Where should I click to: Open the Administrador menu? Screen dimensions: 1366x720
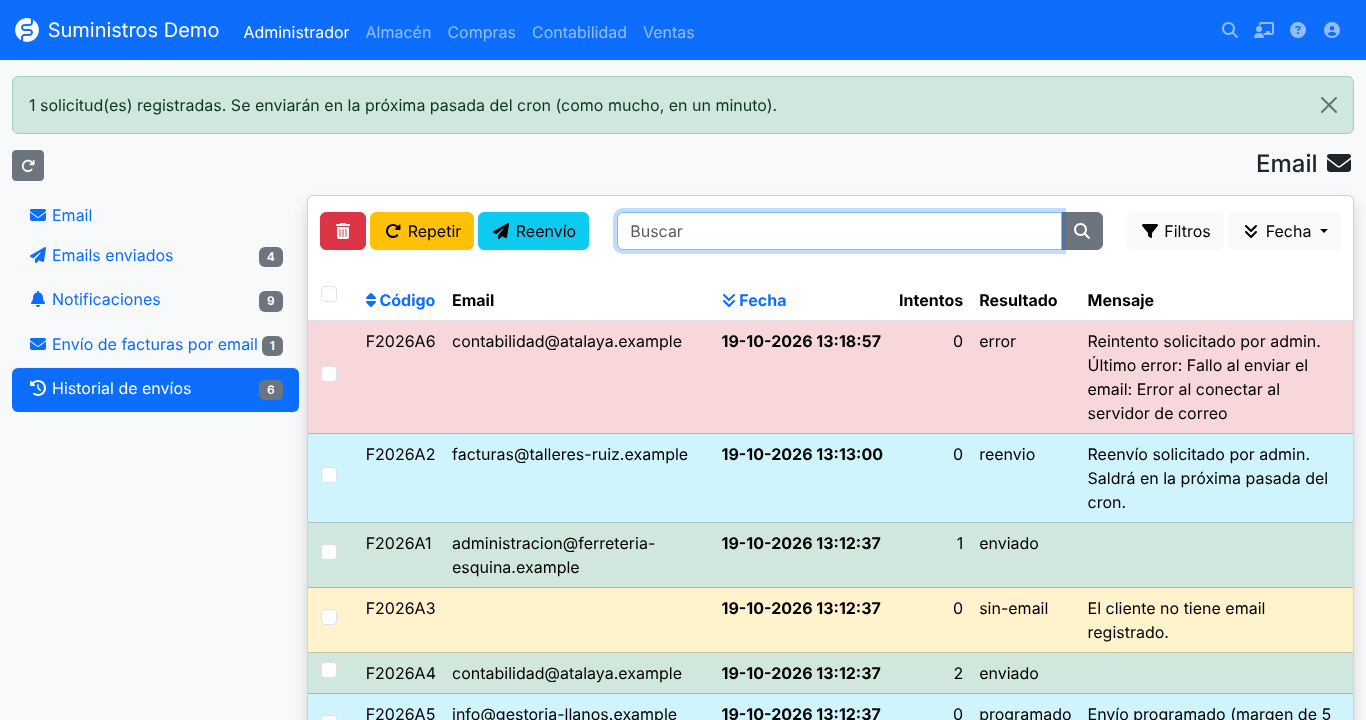click(297, 32)
